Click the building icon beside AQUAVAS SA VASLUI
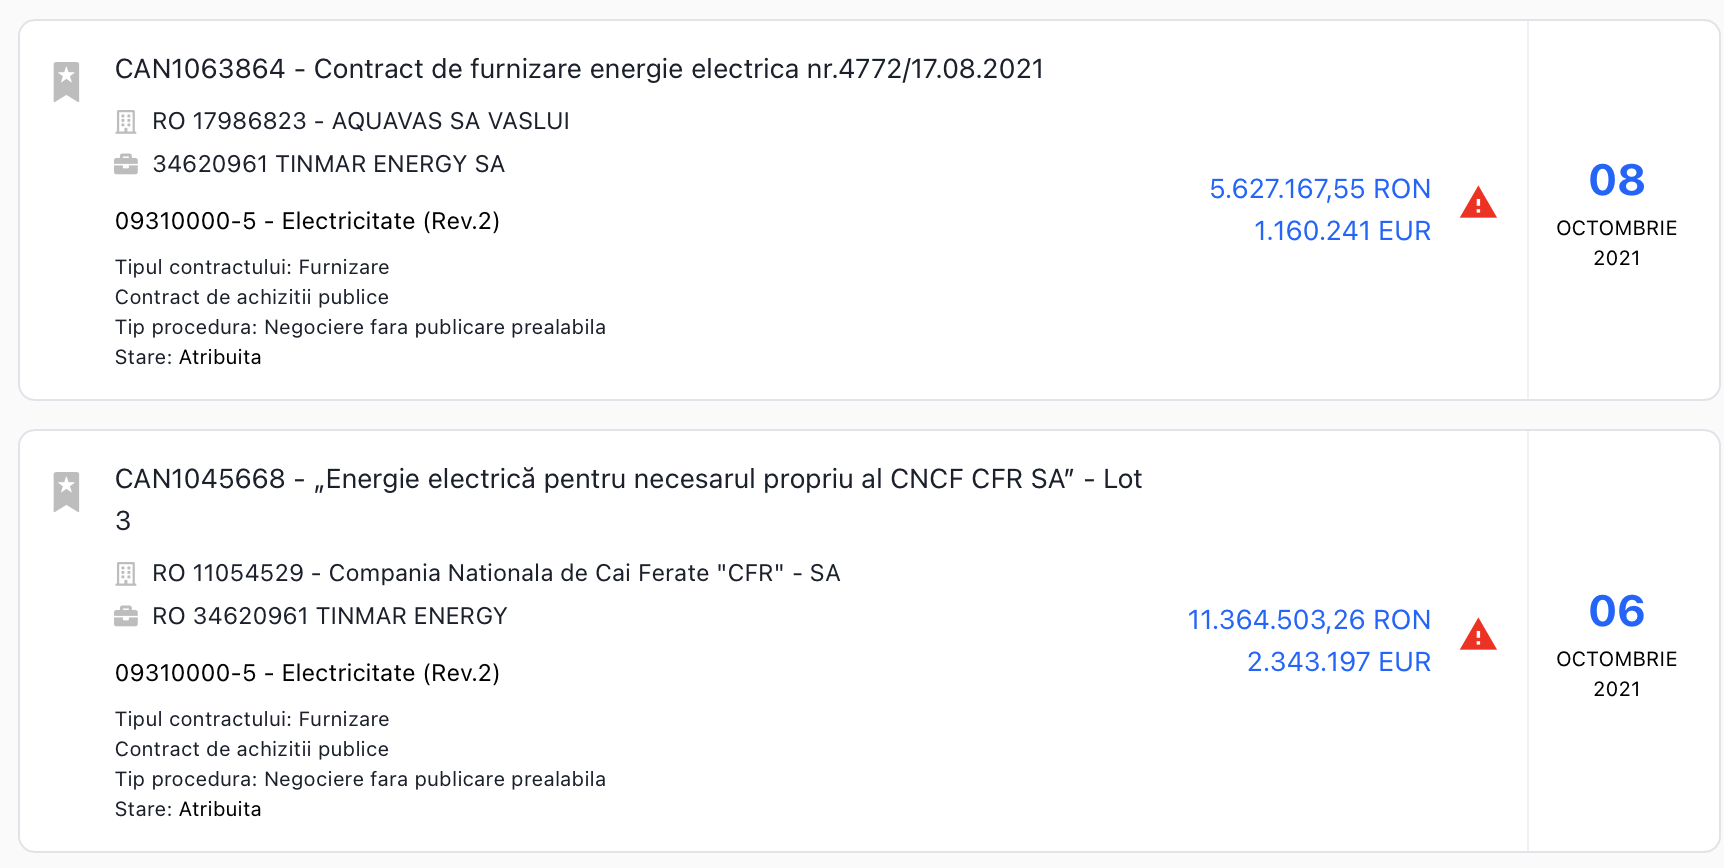This screenshot has width=1724, height=868. [126, 122]
